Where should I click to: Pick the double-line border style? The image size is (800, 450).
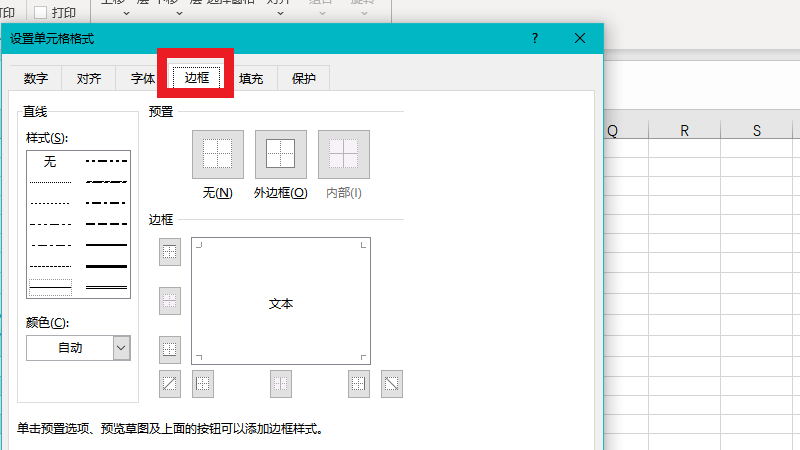[x=106, y=287]
